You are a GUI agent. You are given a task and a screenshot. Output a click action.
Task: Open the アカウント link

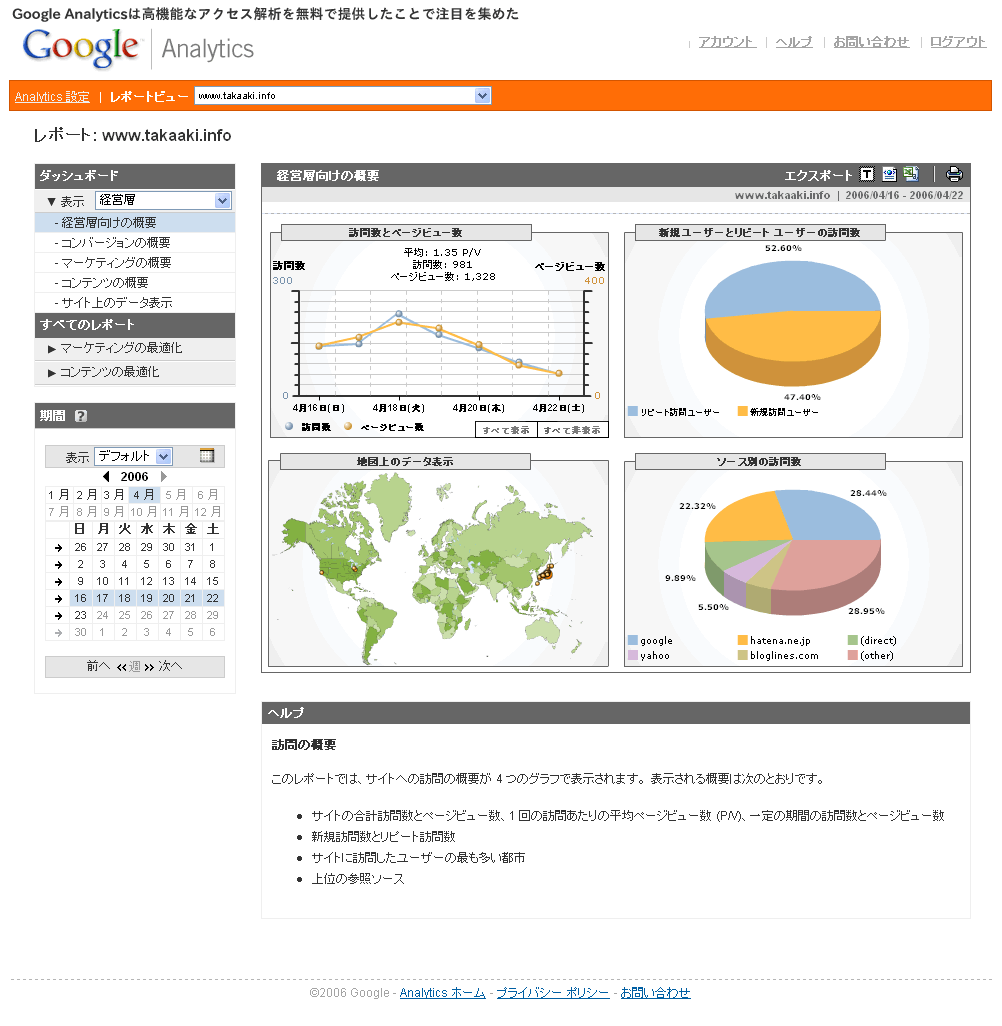tap(727, 42)
